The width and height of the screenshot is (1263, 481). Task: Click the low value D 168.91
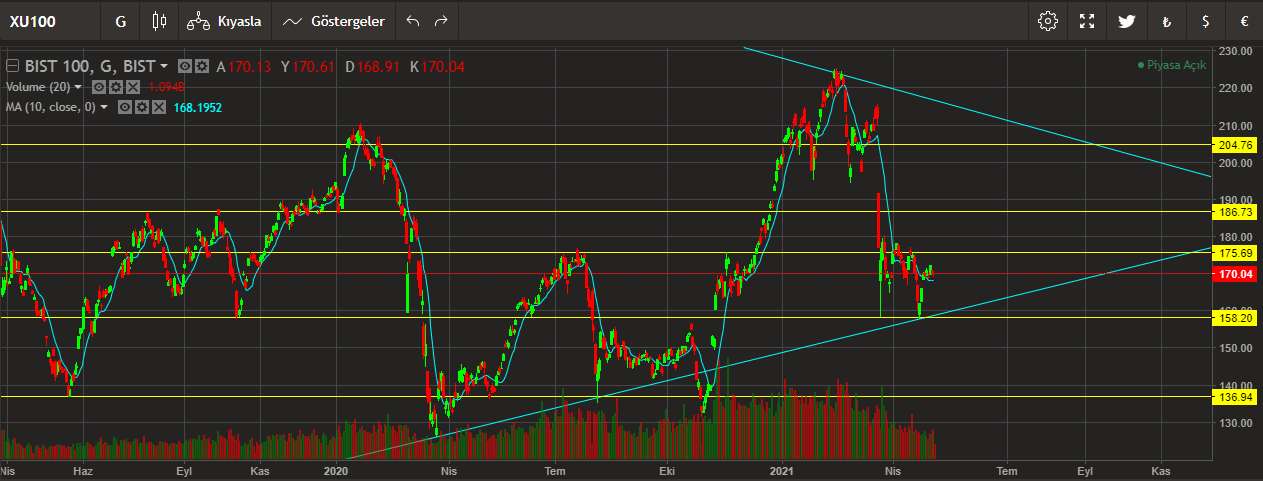(372, 67)
